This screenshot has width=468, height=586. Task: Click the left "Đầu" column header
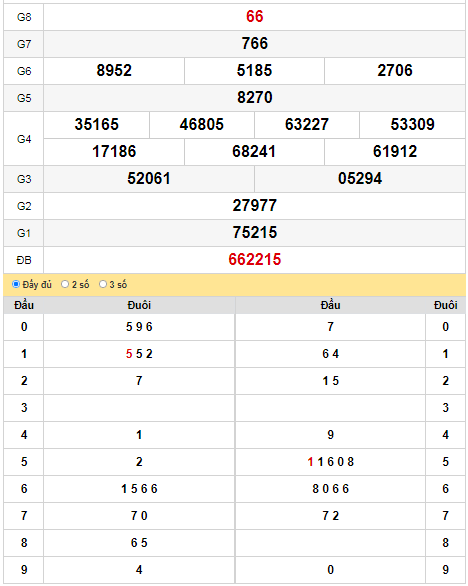point(24,305)
